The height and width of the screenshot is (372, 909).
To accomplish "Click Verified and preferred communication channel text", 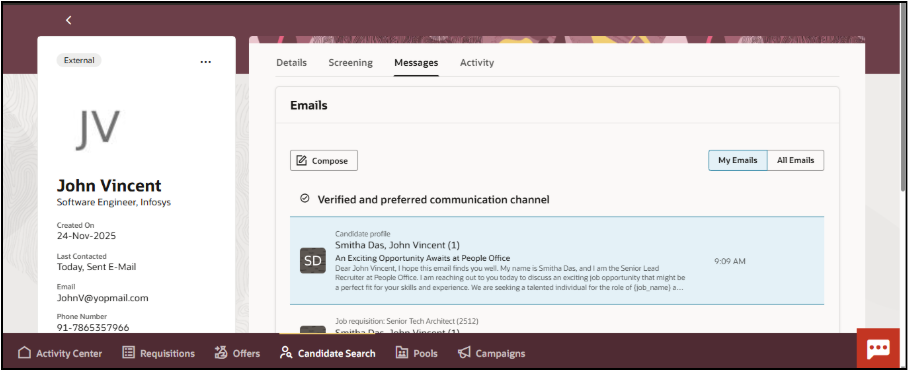I will point(433,199).
